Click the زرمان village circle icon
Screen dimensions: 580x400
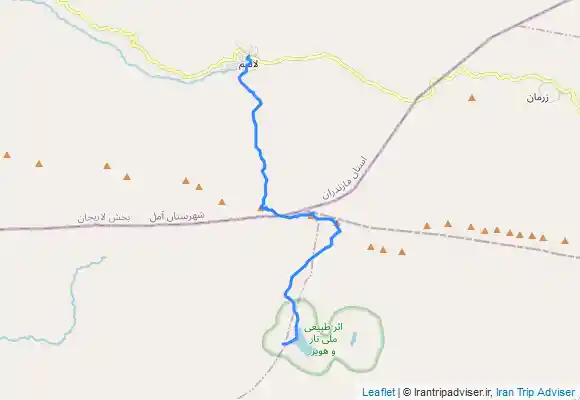549,91
